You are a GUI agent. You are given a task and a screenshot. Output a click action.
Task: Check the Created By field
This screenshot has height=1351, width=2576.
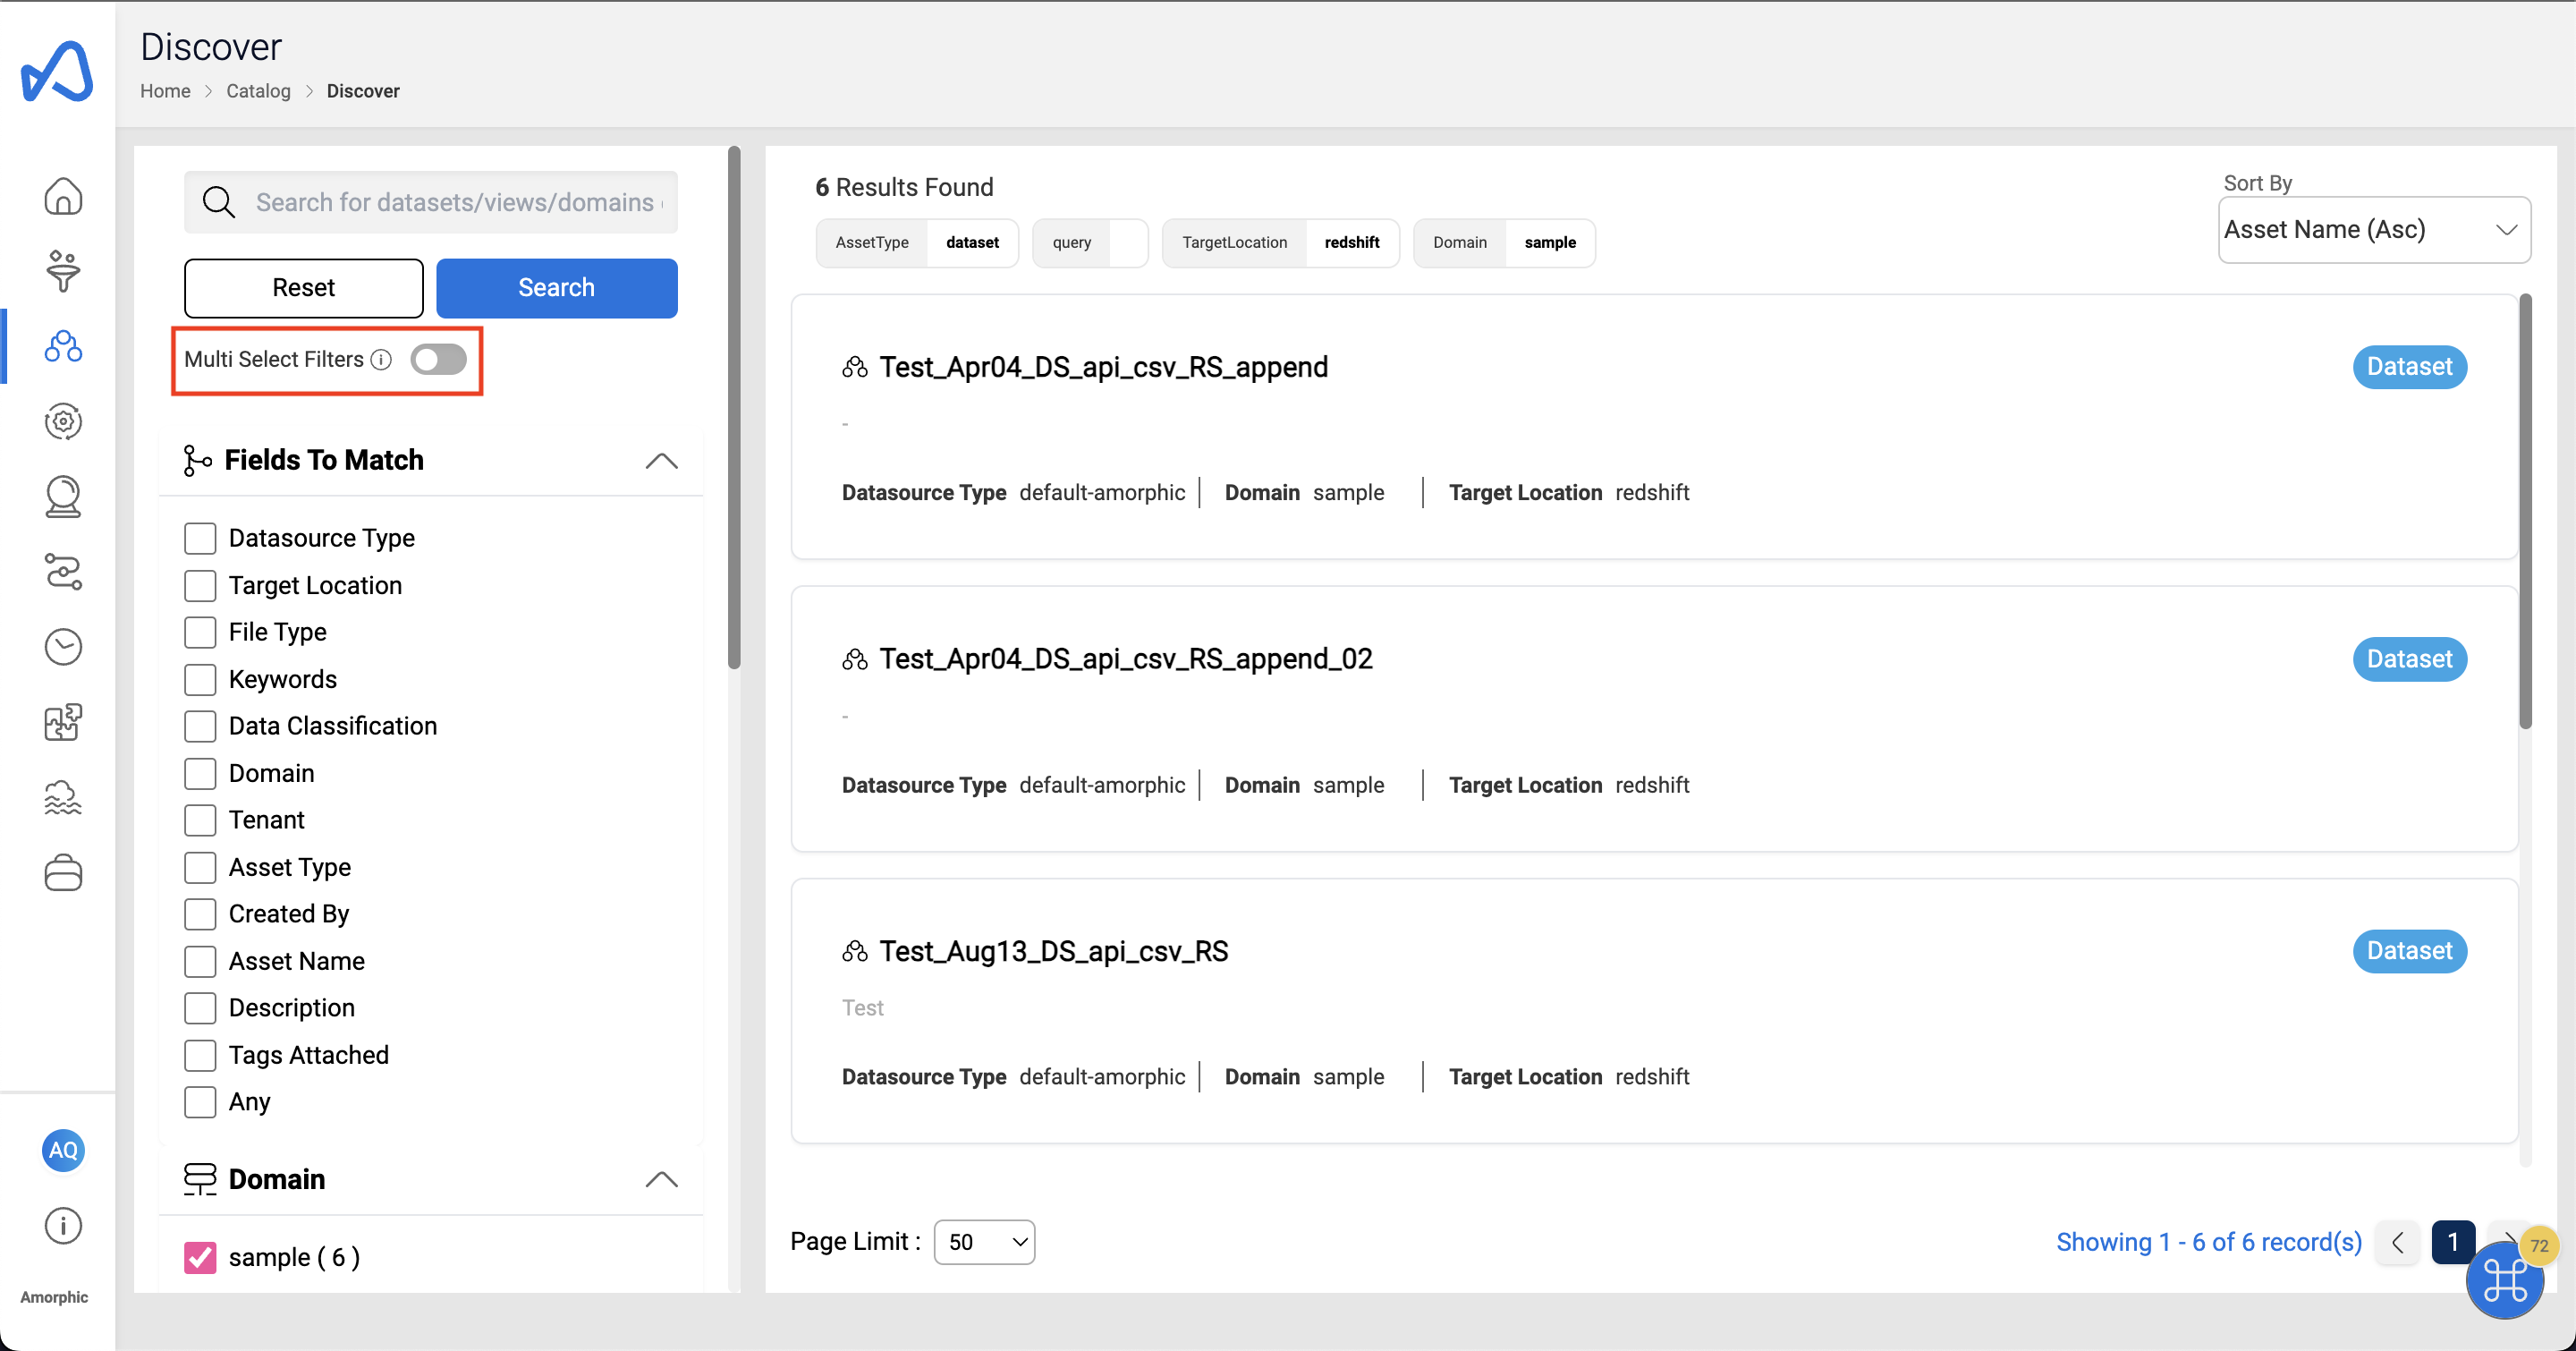pos(200,914)
